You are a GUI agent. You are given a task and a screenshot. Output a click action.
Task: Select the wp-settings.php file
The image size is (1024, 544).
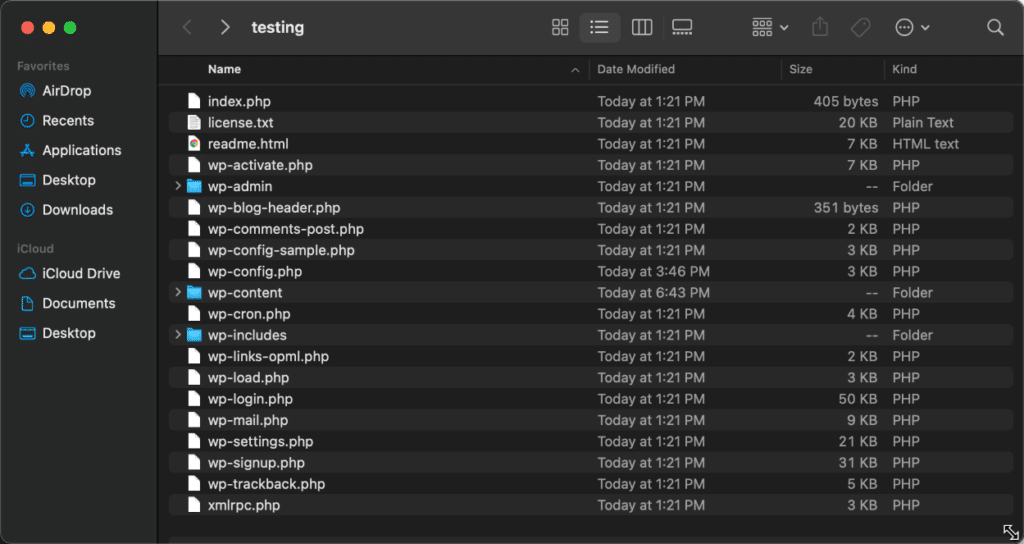(x=261, y=441)
